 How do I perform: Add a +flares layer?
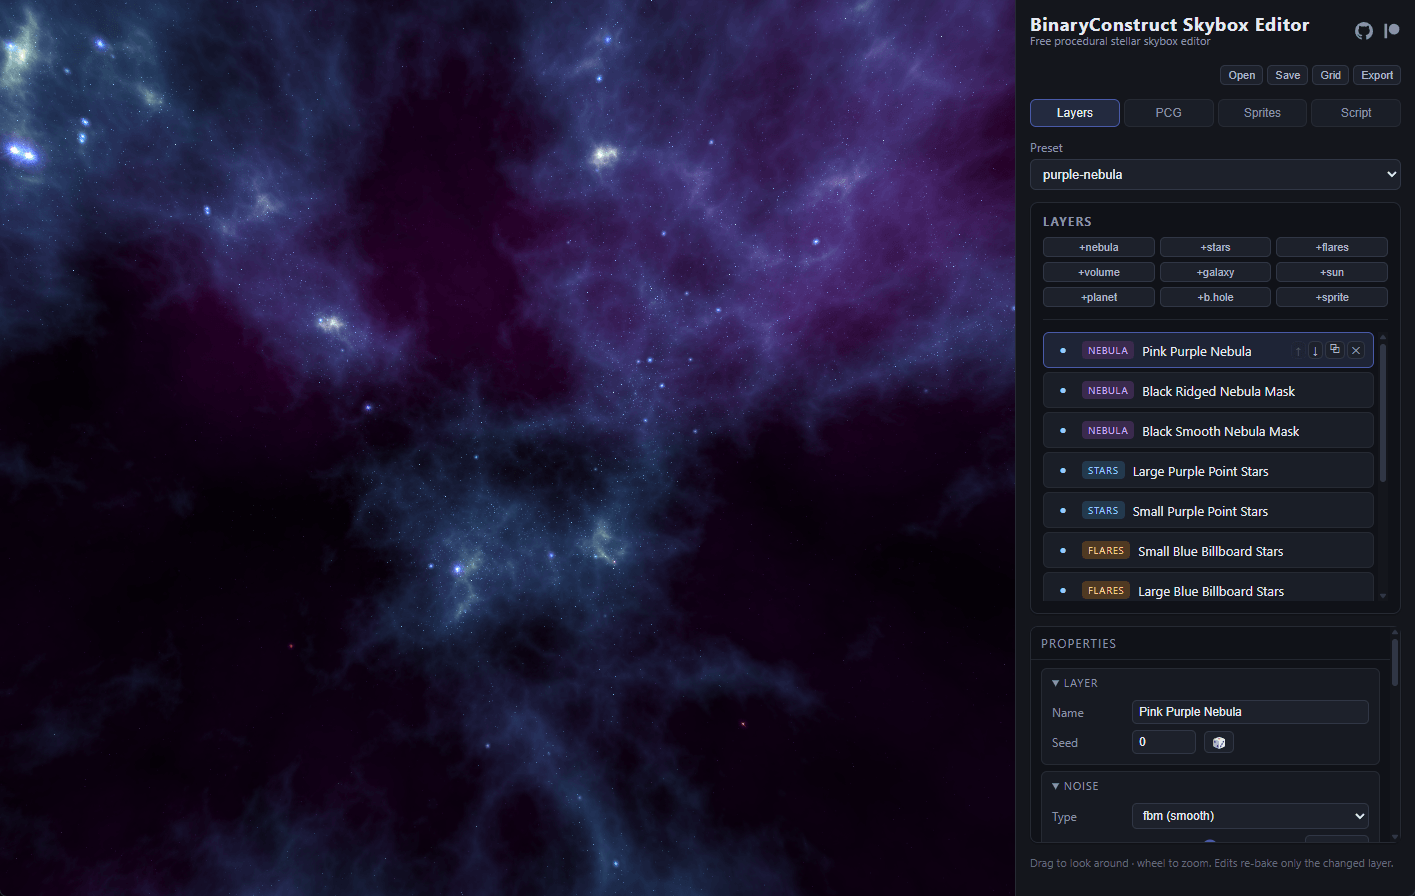(x=1332, y=247)
